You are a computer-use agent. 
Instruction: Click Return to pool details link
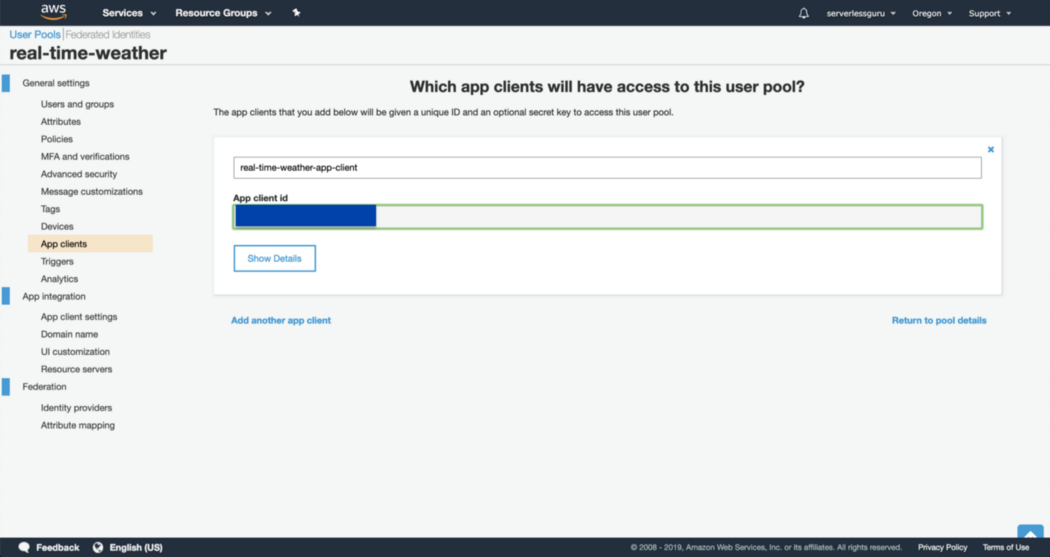pos(939,320)
